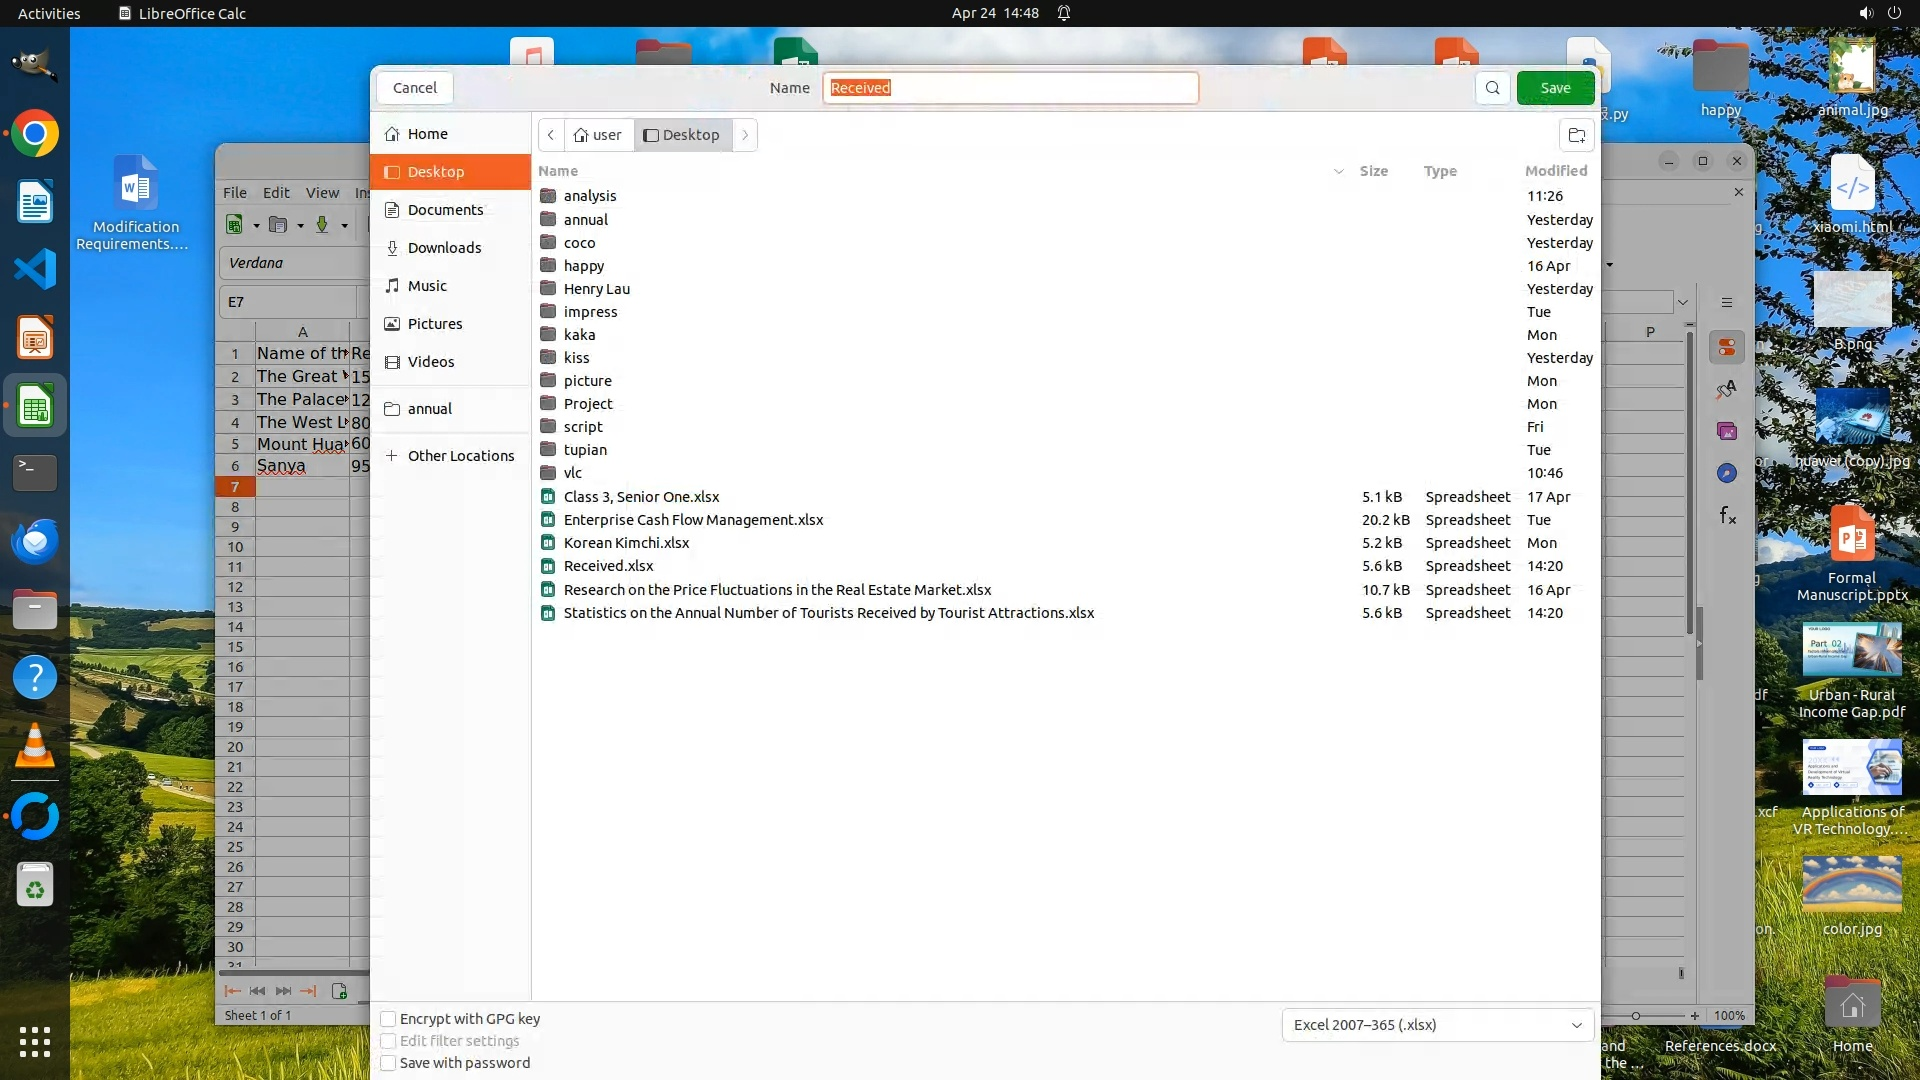Launch Visual Studio Code from the dock

tap(35, 270)
